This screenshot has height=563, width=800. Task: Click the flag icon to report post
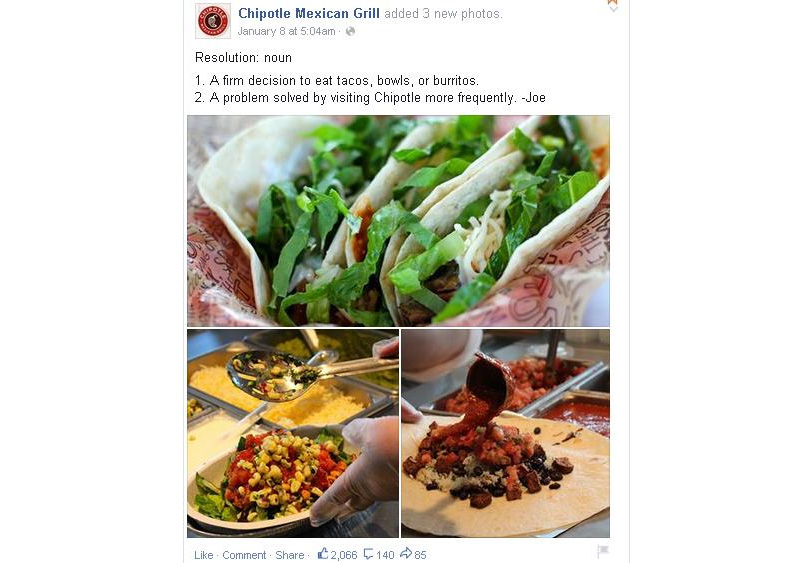coord(603,550)
